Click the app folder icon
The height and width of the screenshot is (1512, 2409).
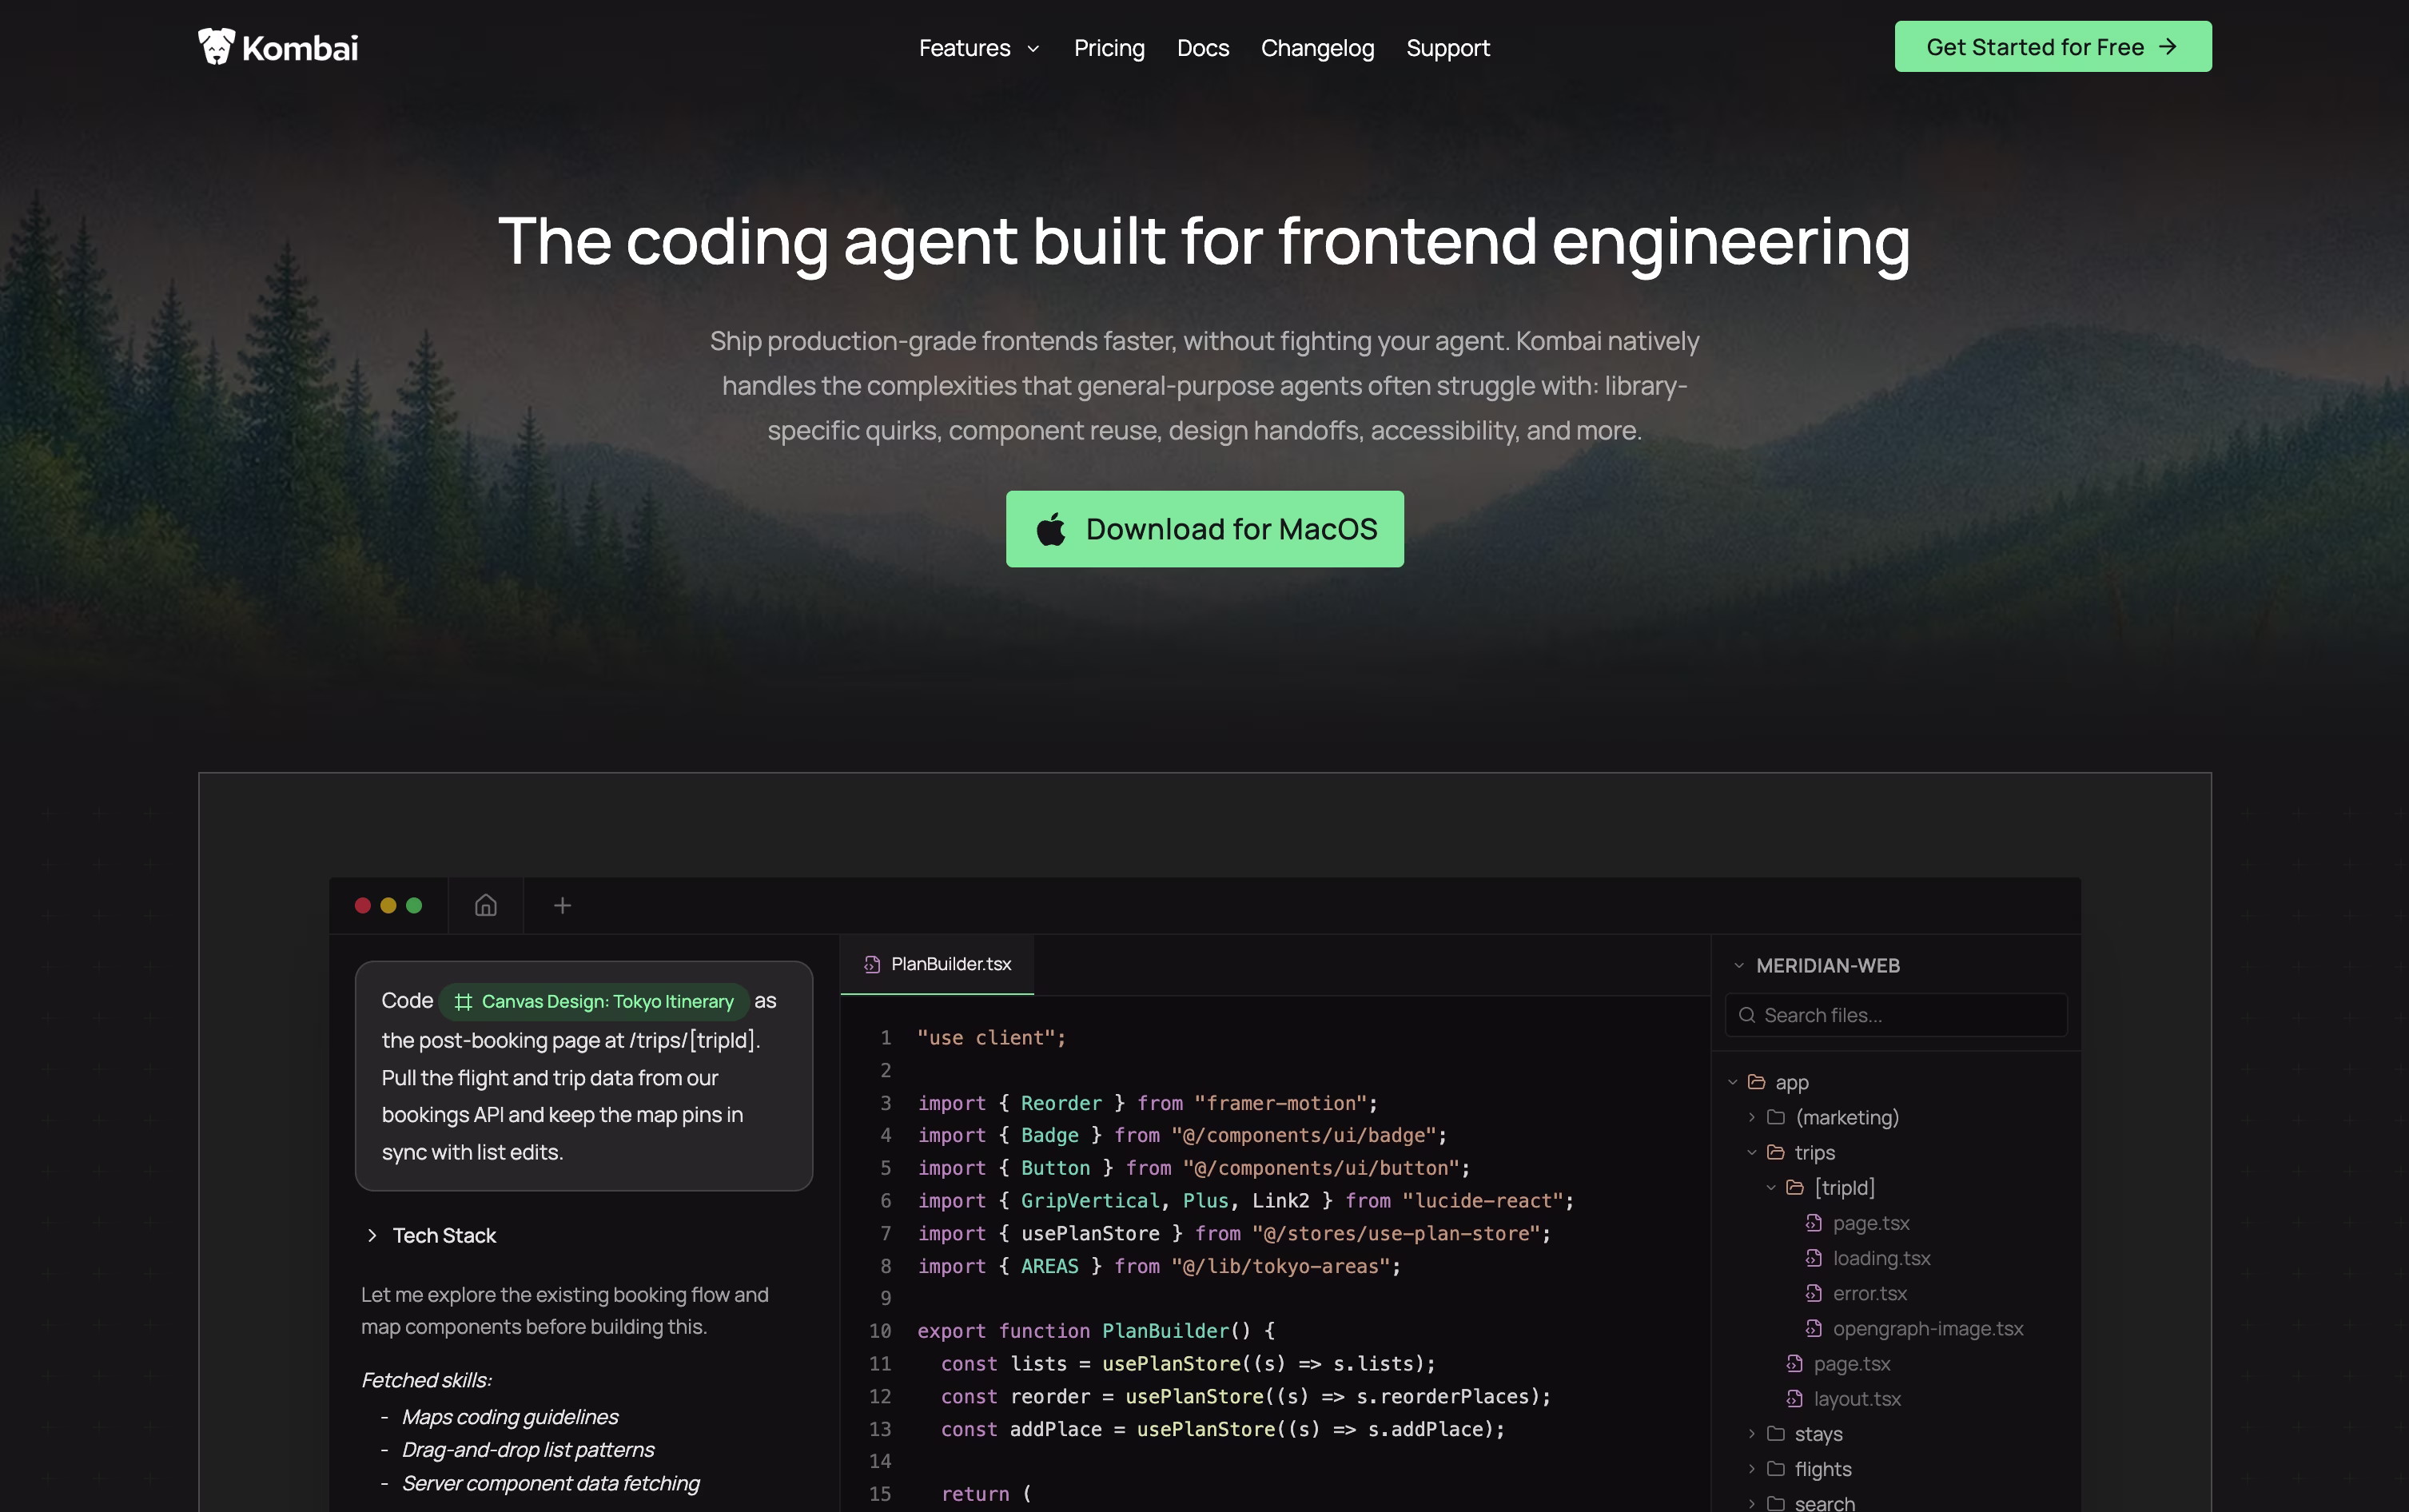click(x=1756, y=1082)
